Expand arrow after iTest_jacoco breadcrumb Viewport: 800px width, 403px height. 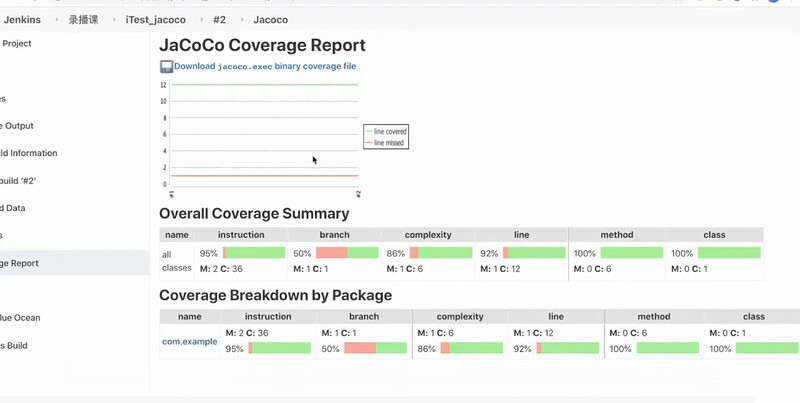point(201,20)
